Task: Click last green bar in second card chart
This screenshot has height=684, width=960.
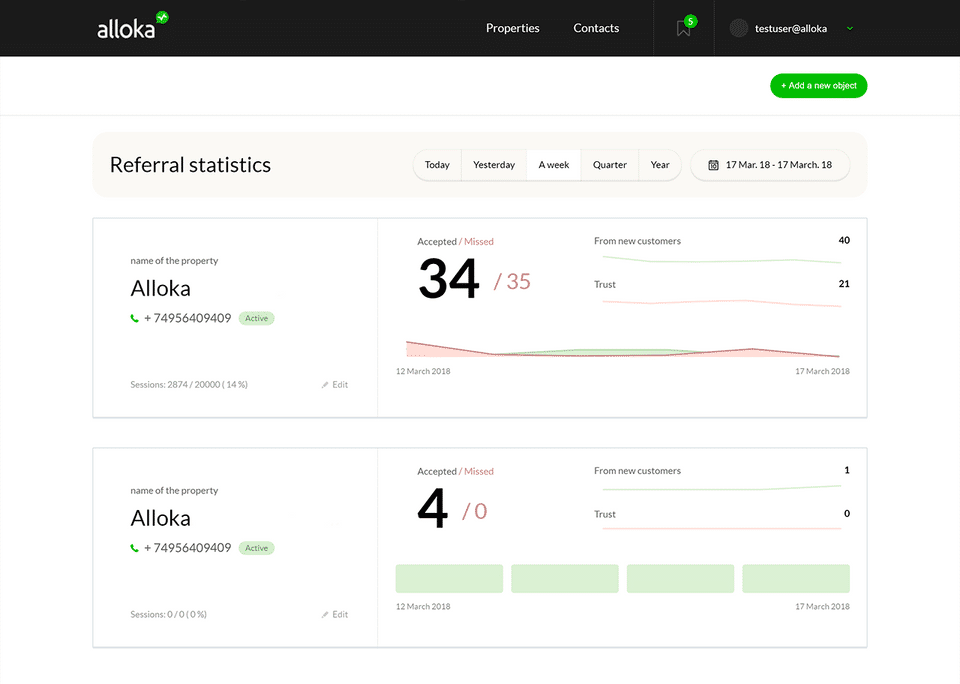Action: [796, 579]
